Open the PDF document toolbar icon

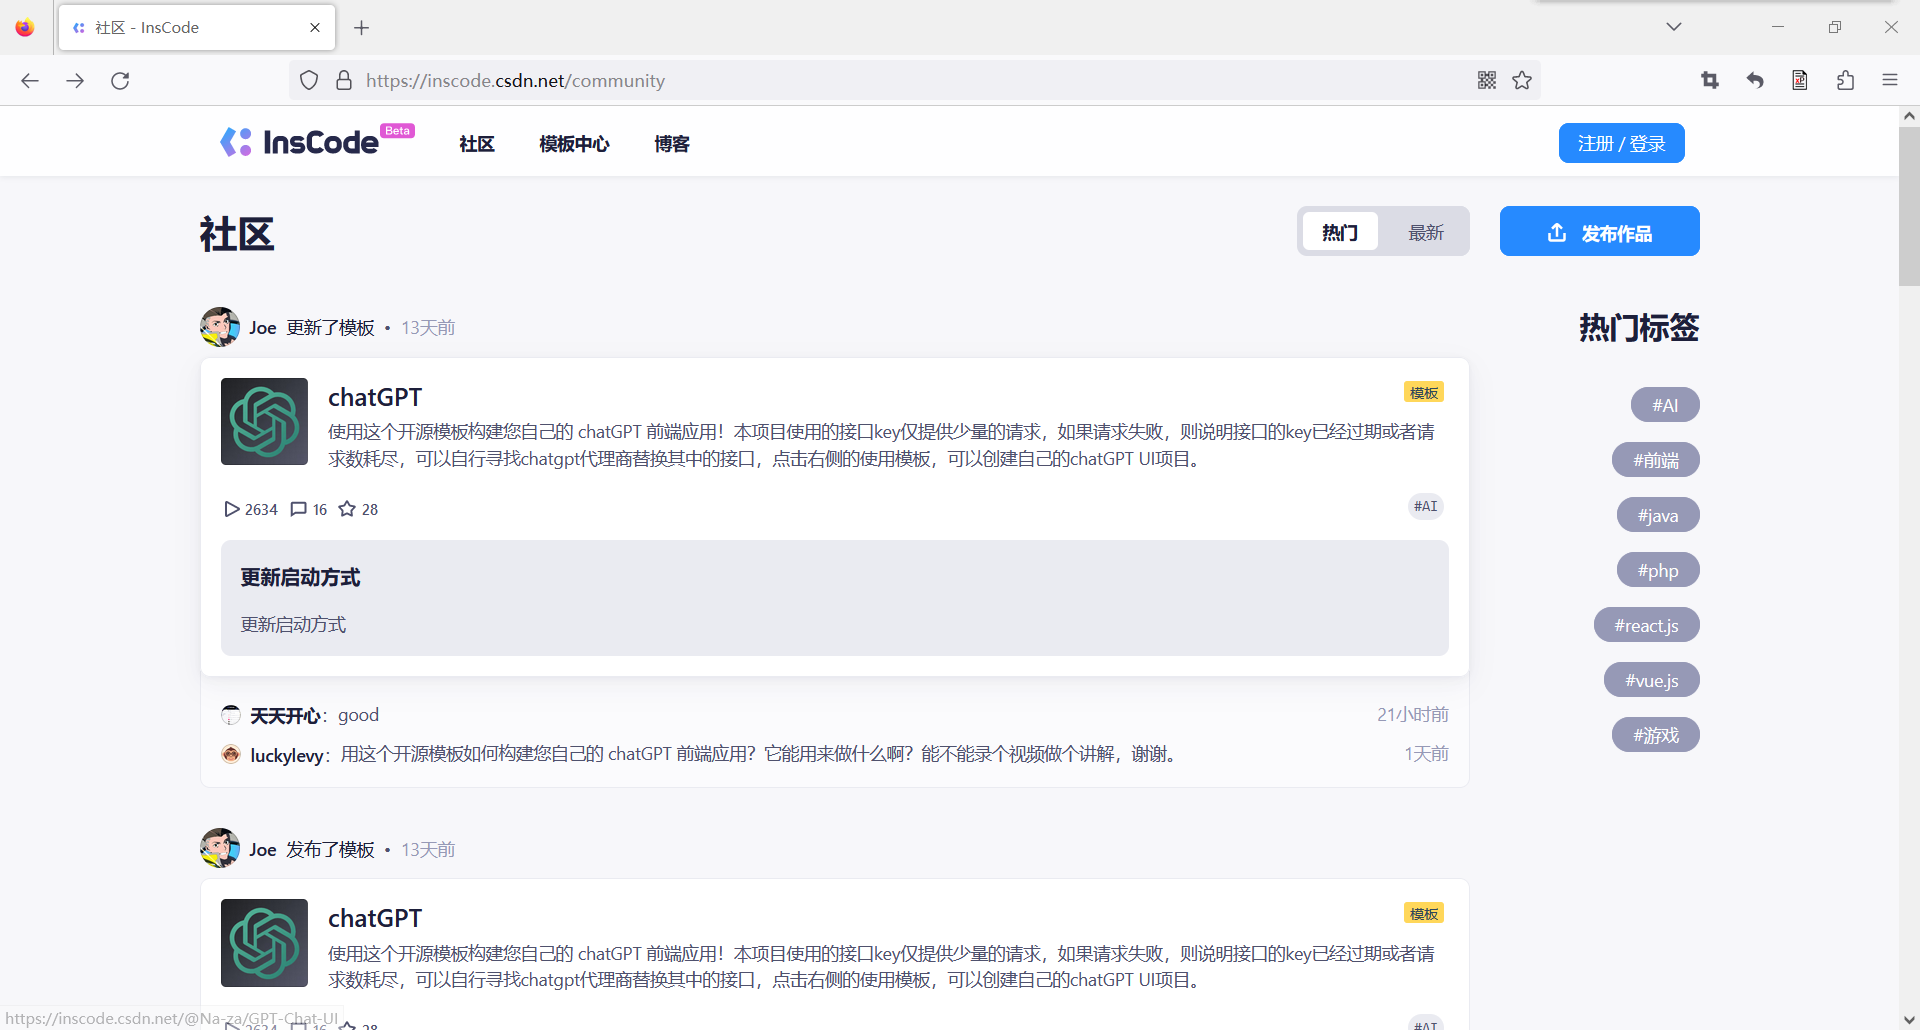coord(1800,81)
